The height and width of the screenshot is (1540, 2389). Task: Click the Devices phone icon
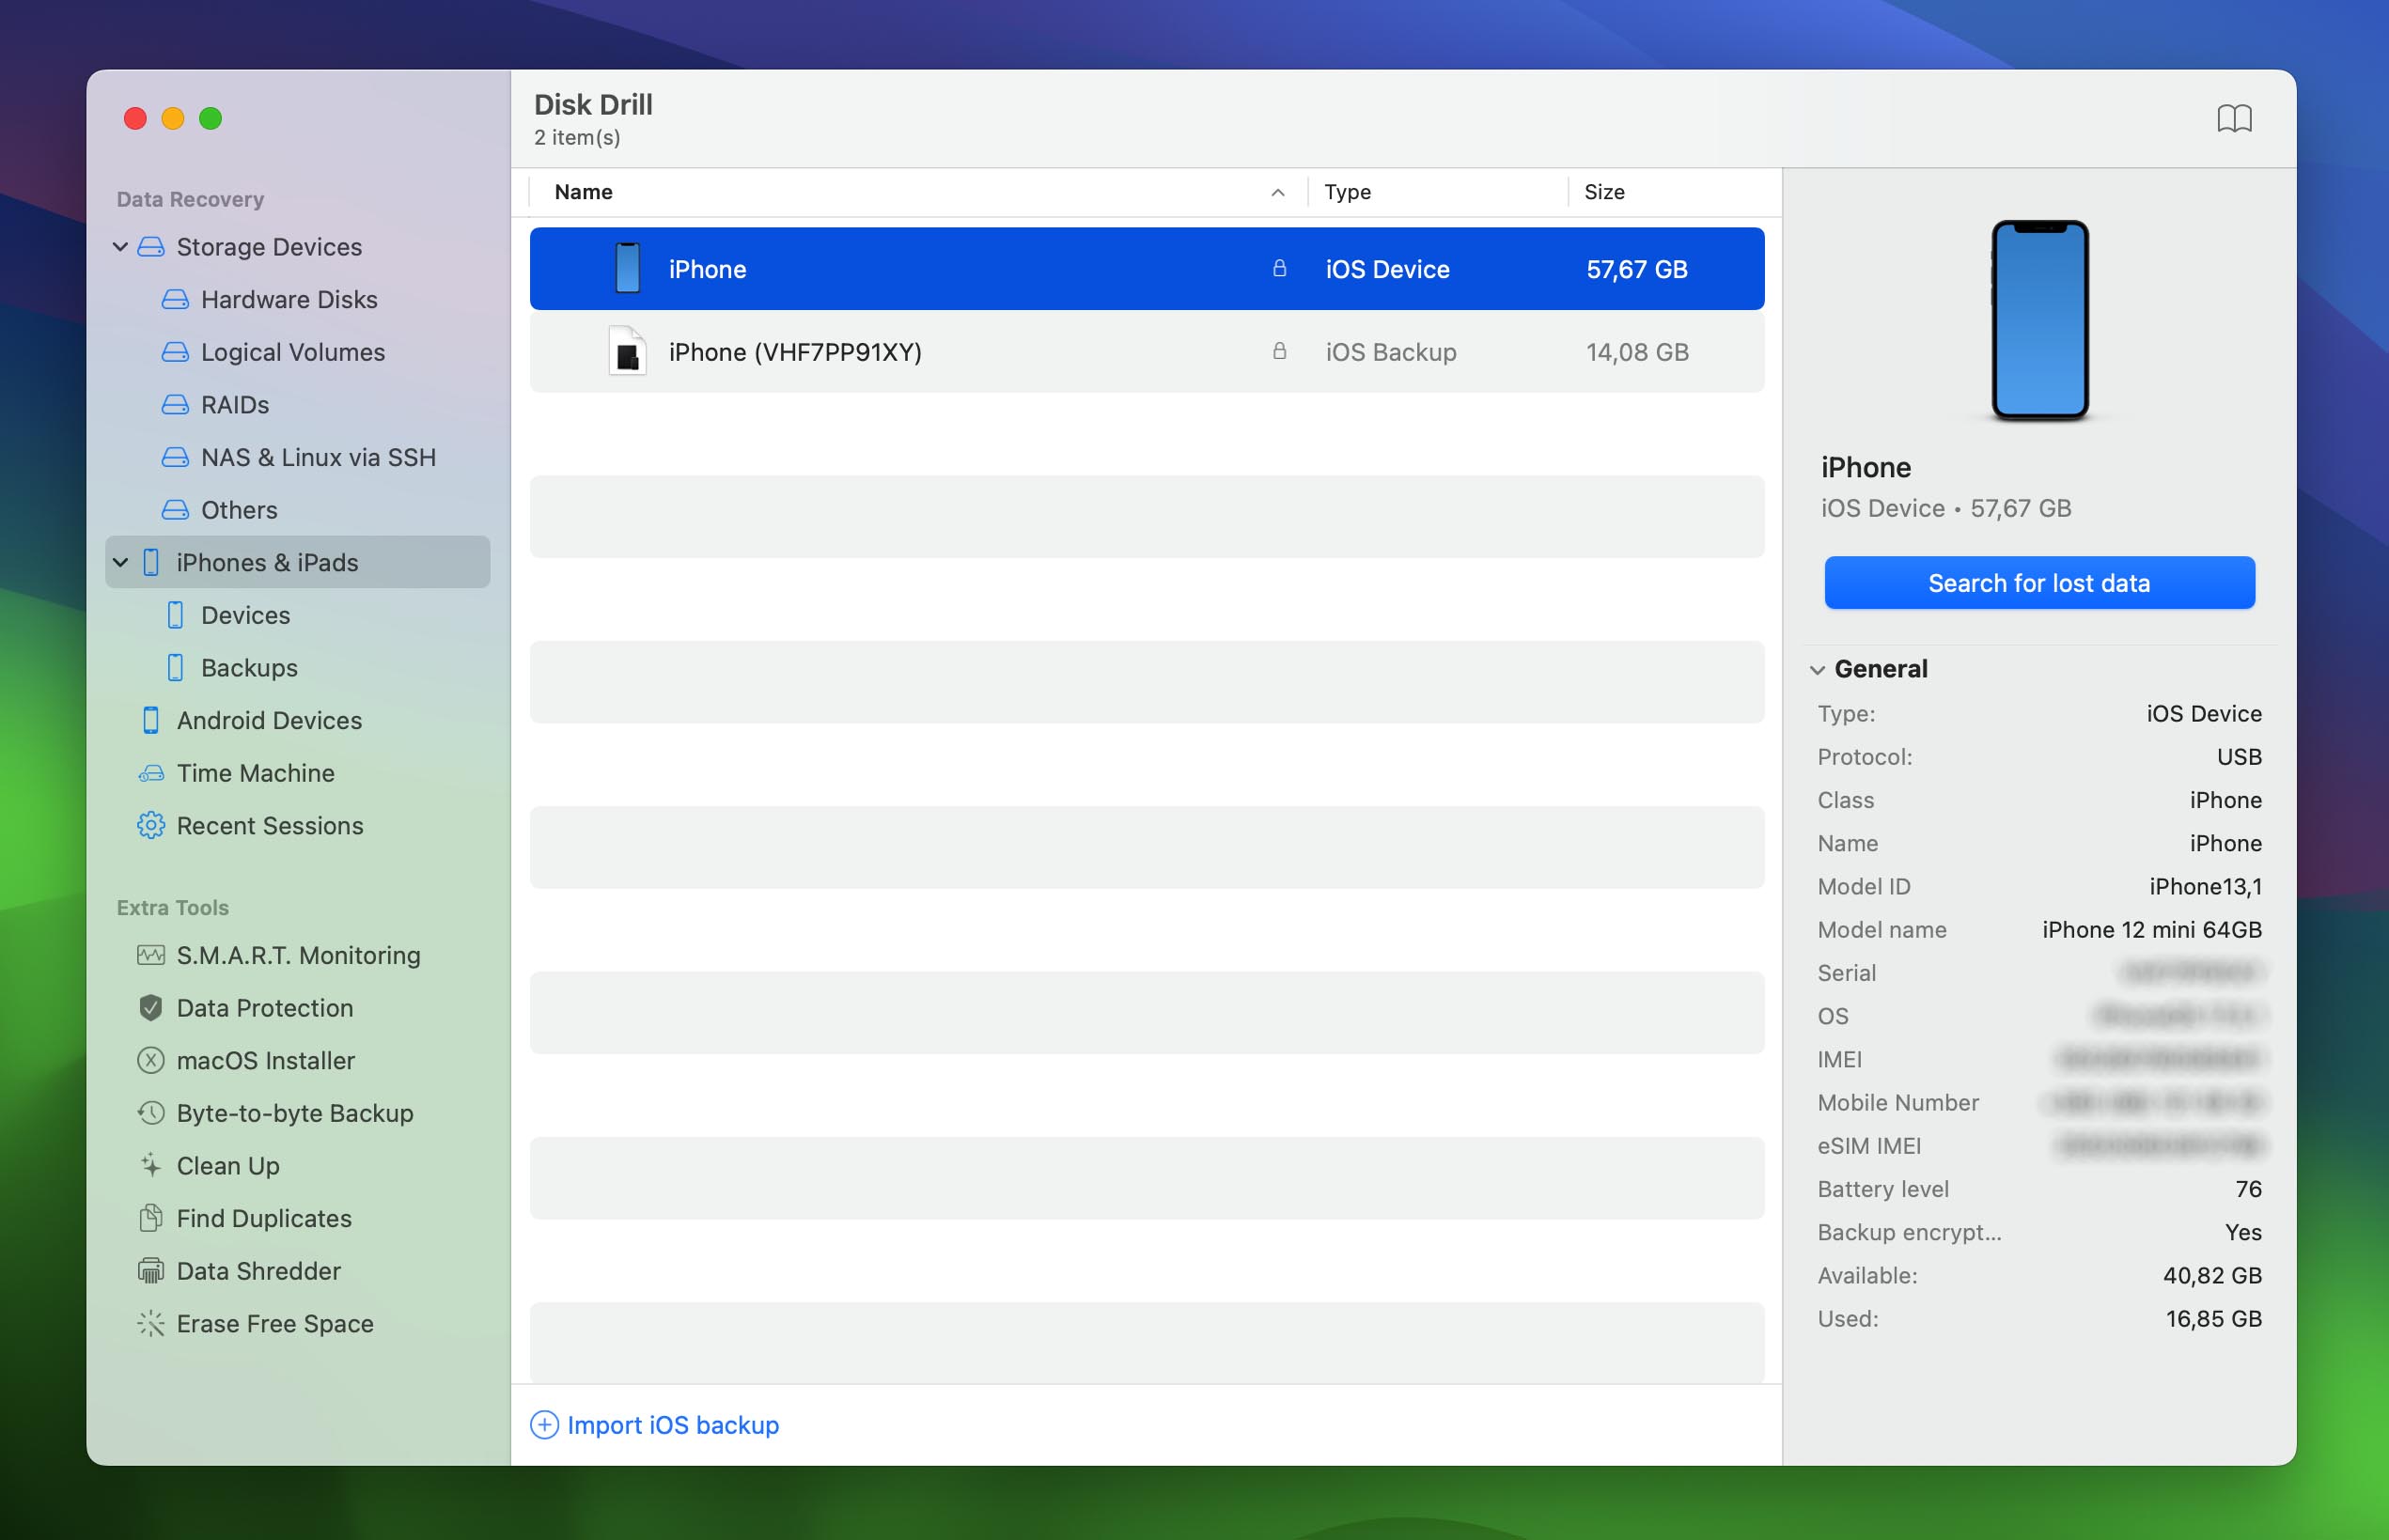coord(175,615)
